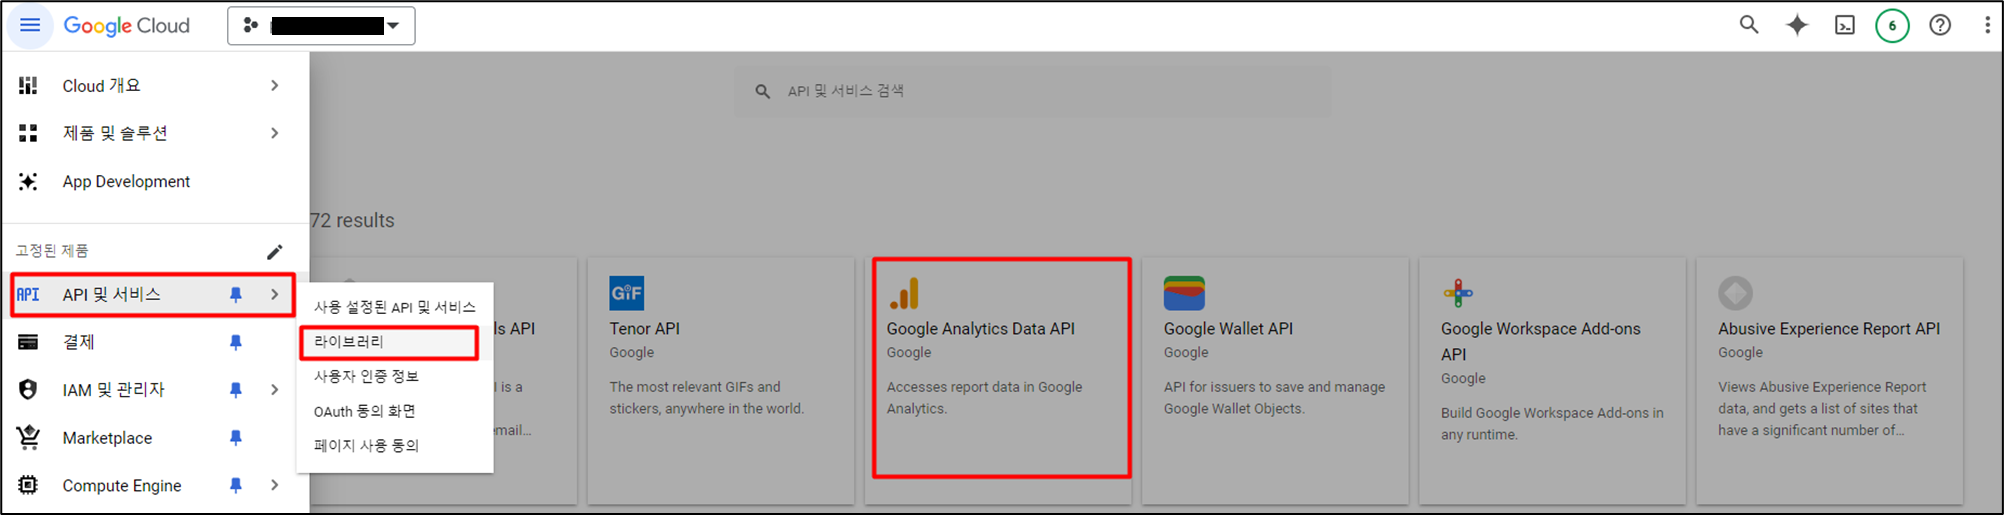Activate Cloud Shell terminal icon

coord(1845,25)
